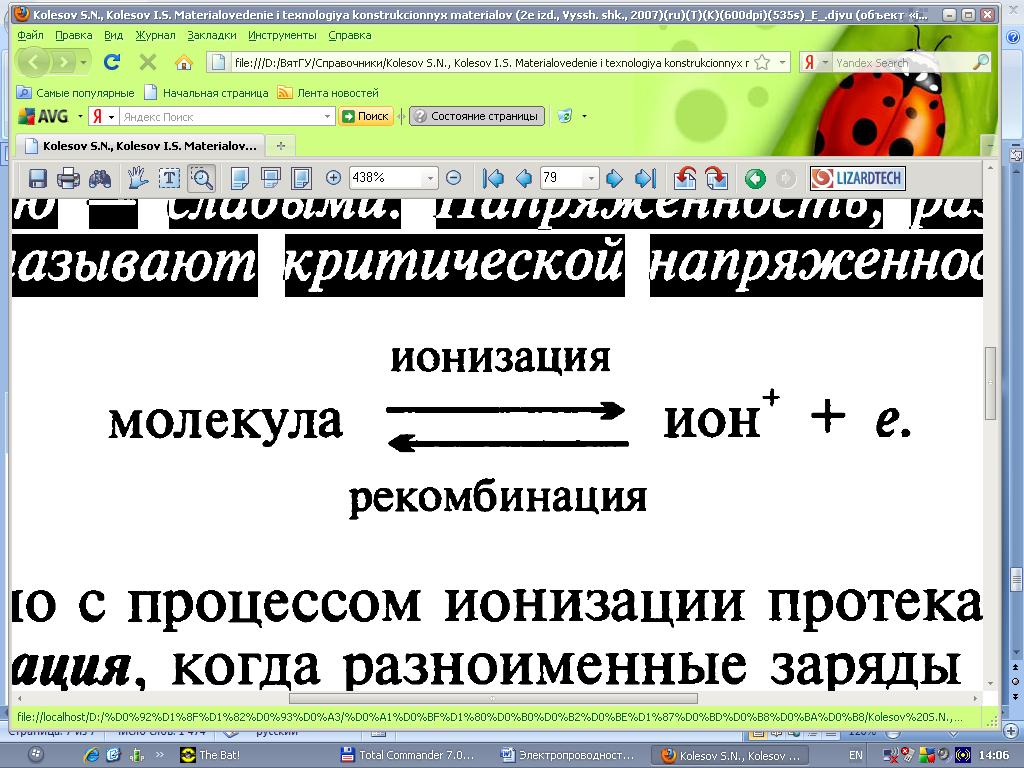
Task: Switch to the first page layout icon
Action: (x=240, y=178)
